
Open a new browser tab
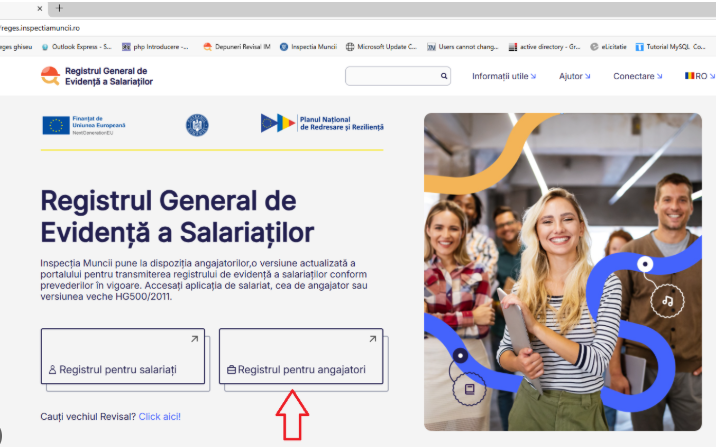[x=59, y=8]
